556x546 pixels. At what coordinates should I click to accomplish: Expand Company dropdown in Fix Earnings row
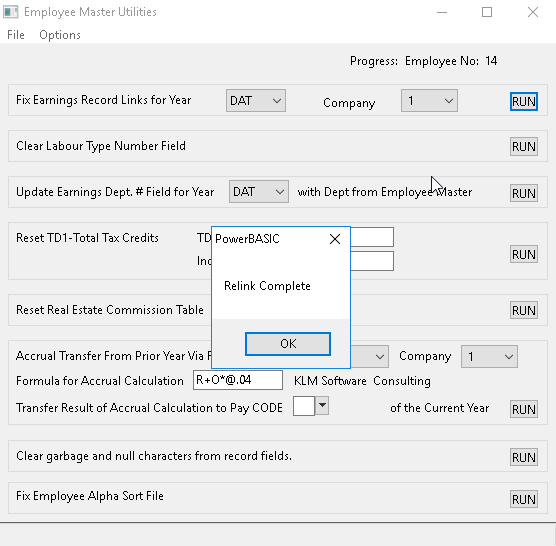429,101
